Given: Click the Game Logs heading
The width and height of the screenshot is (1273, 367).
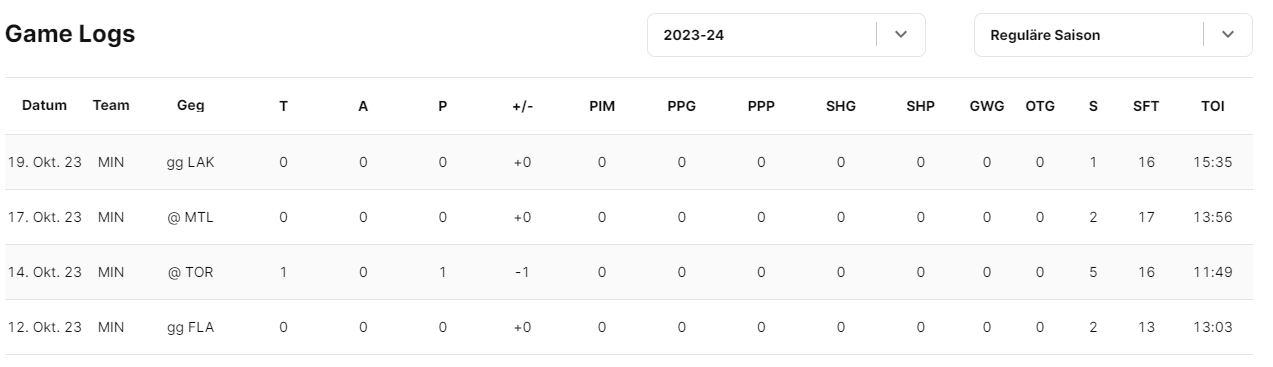Looking at the screenshot, I should [70, 34].
